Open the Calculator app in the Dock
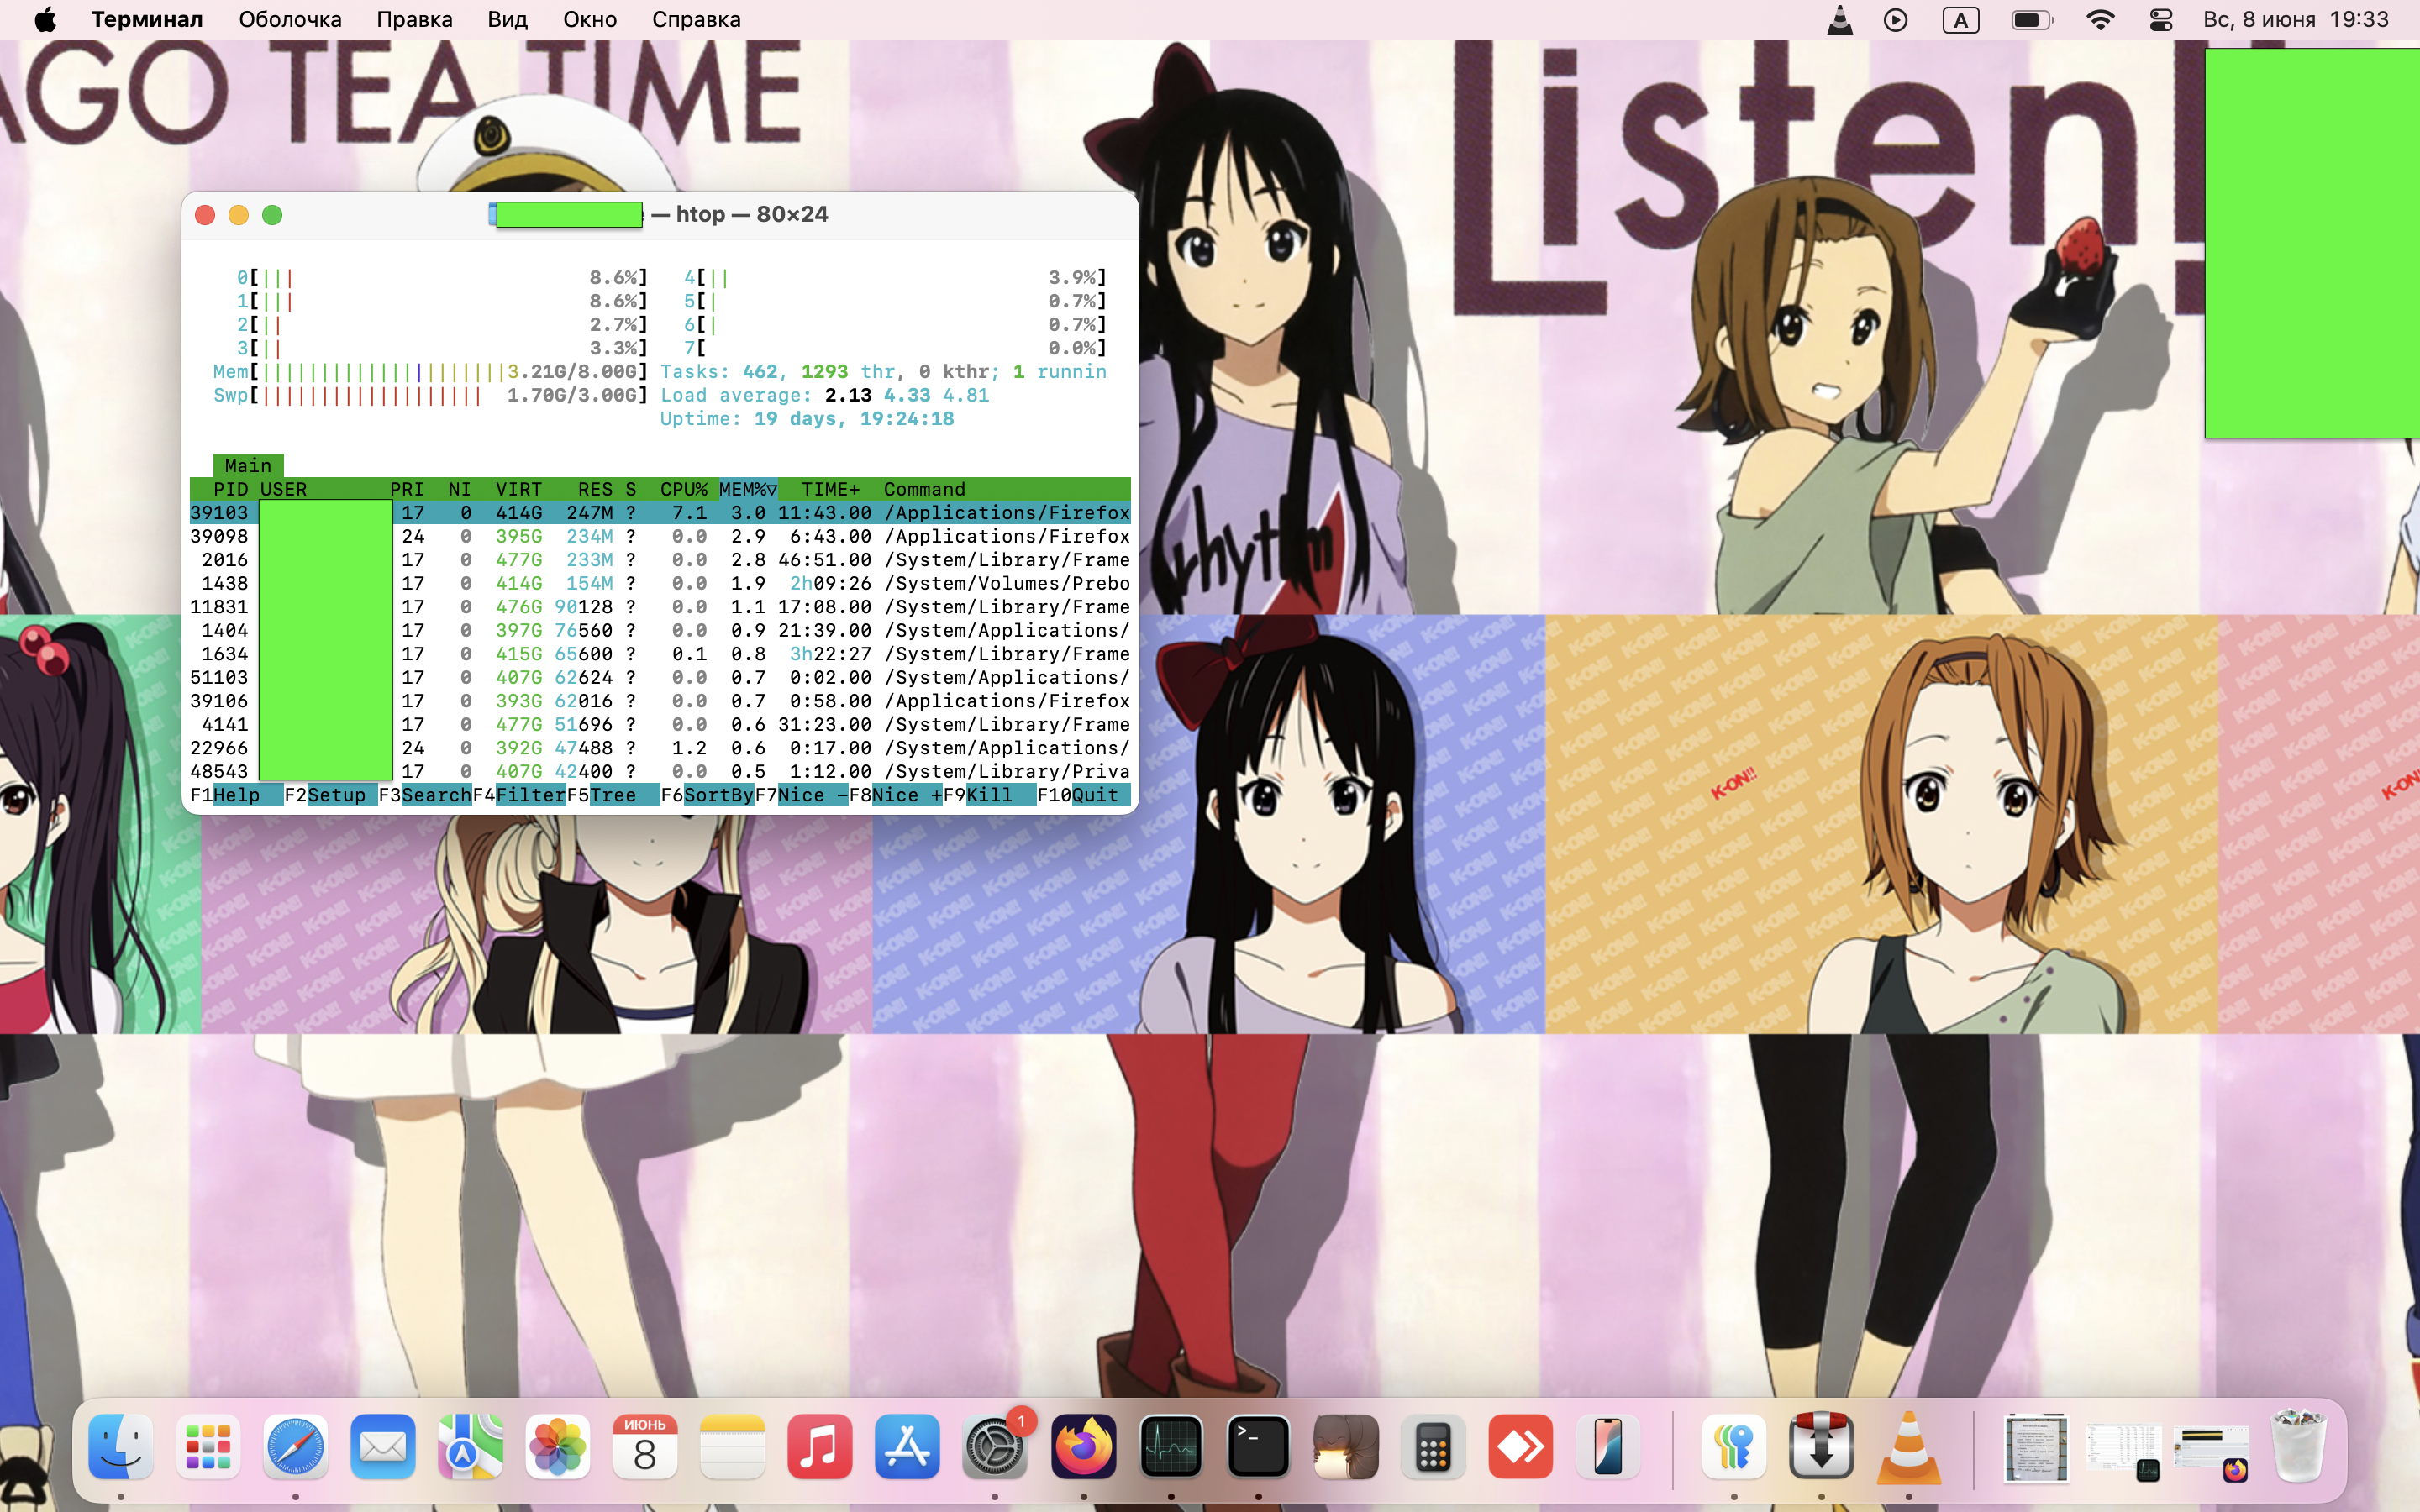Image resolution: width=2420 pixels, height=1512 pixels. coord(1432,1446)
